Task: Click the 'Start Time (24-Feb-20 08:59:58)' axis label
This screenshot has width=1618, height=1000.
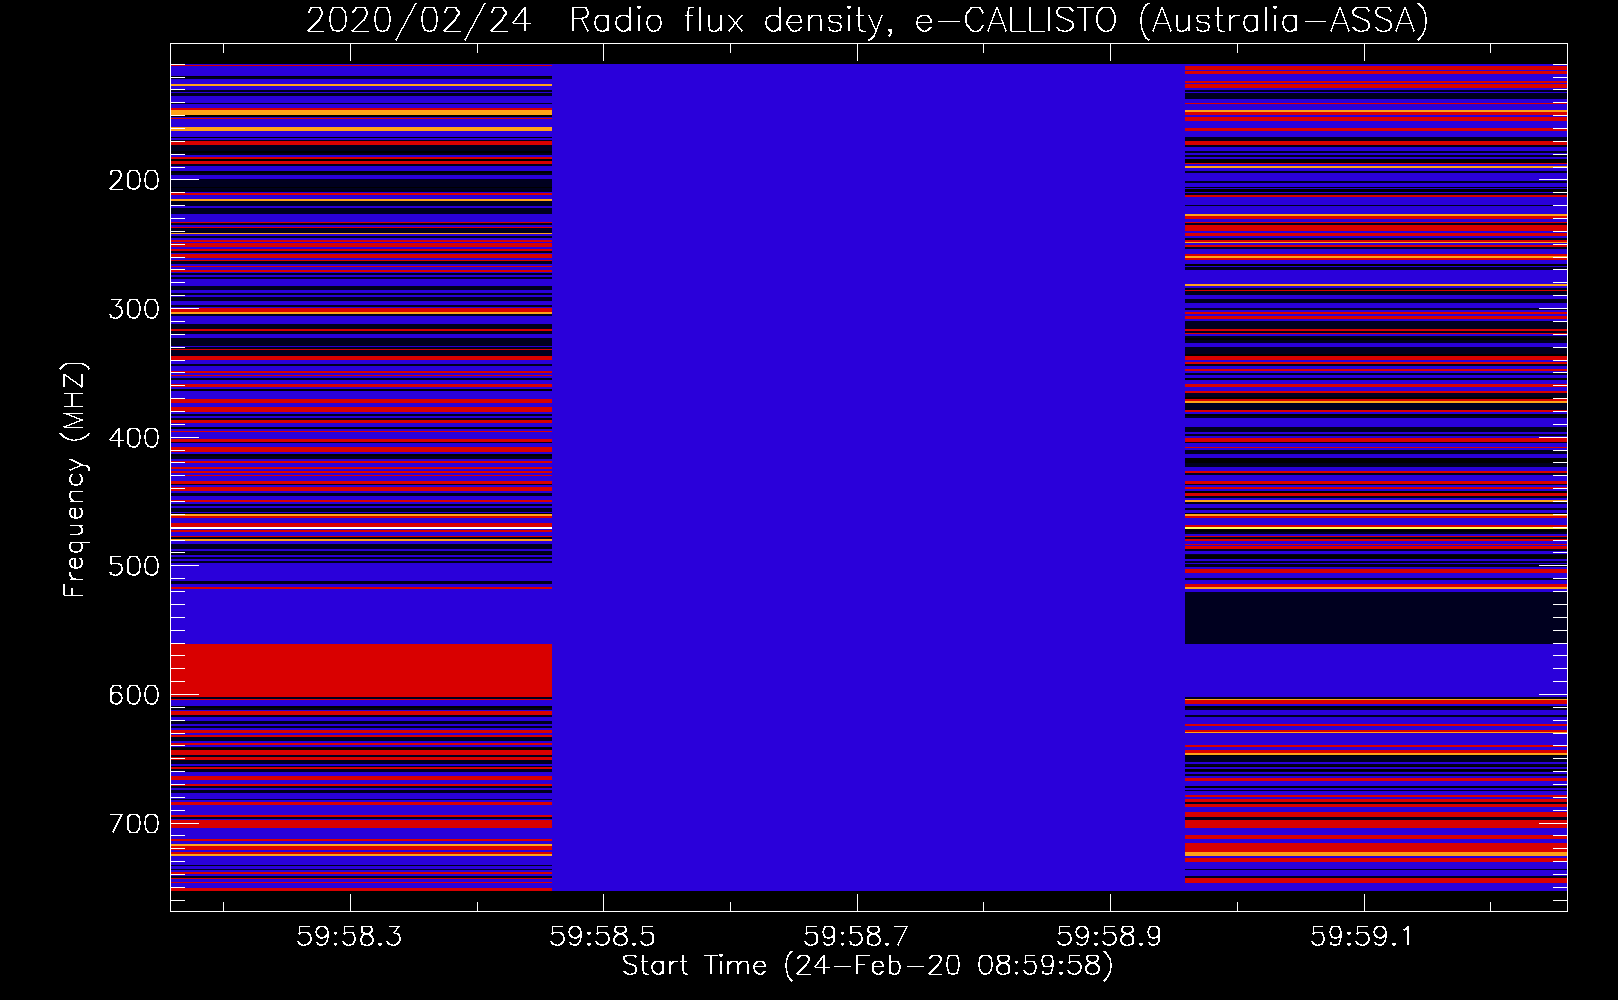Action: [867, 966]
